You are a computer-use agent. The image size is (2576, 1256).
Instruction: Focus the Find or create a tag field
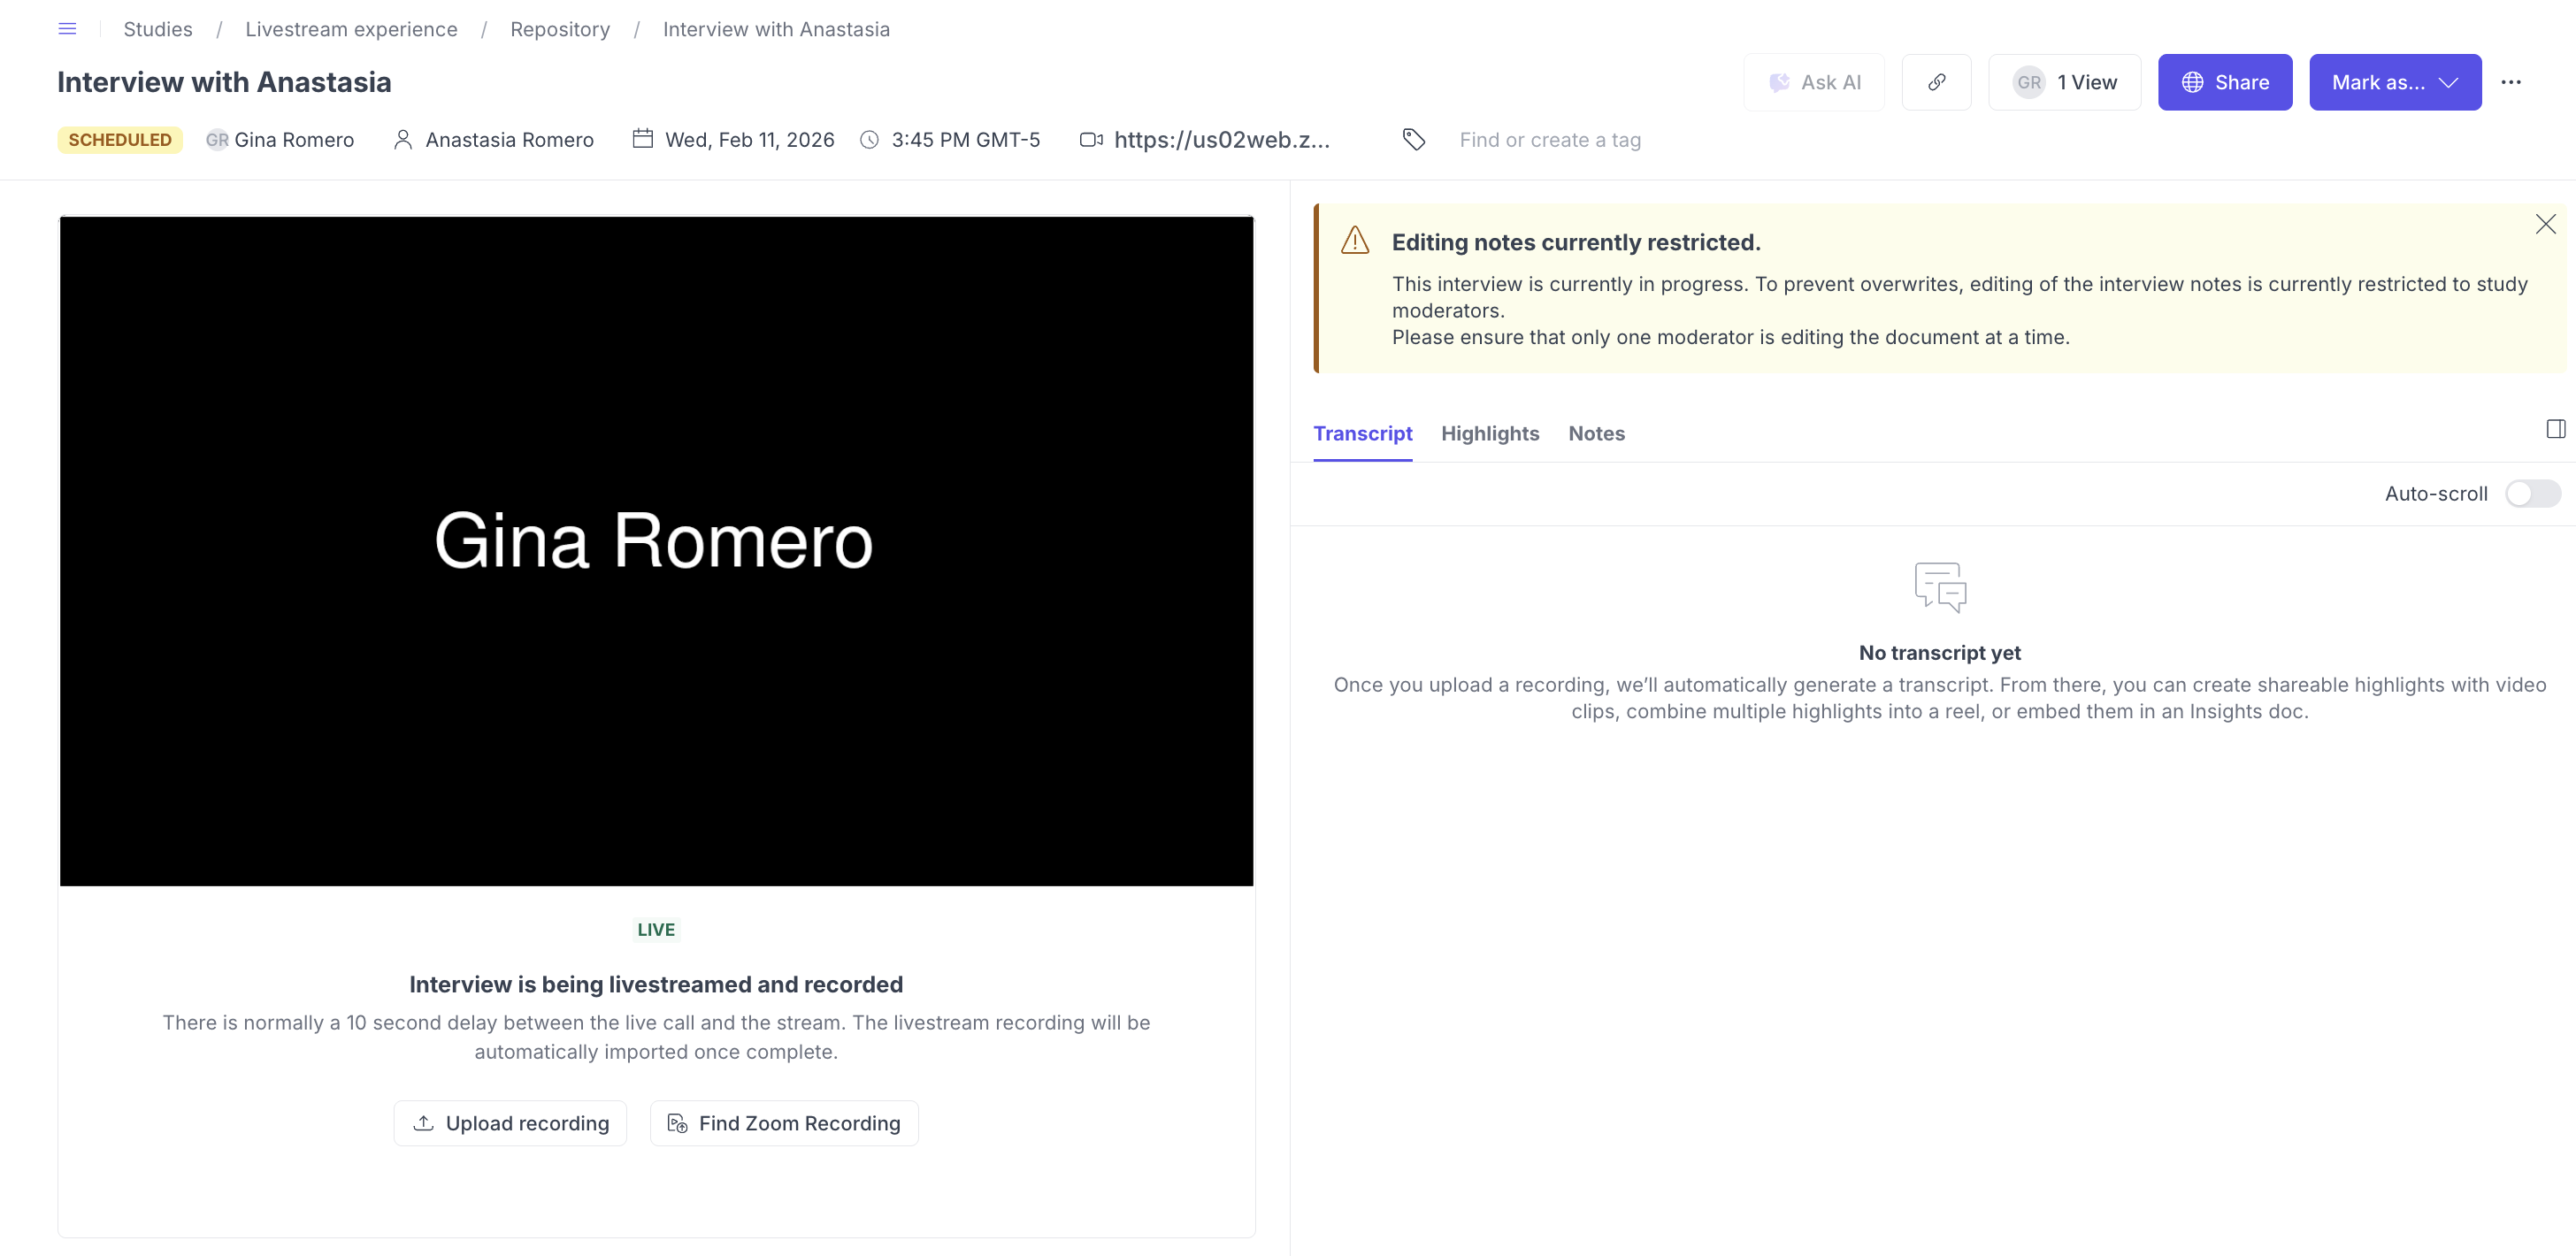pyautogui.click(x=1549, y=140)
